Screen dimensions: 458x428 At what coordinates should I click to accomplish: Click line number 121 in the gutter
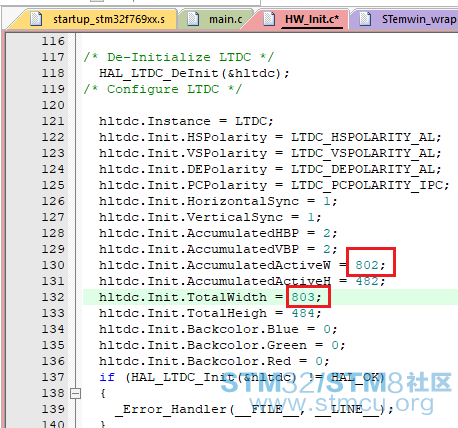53,121
